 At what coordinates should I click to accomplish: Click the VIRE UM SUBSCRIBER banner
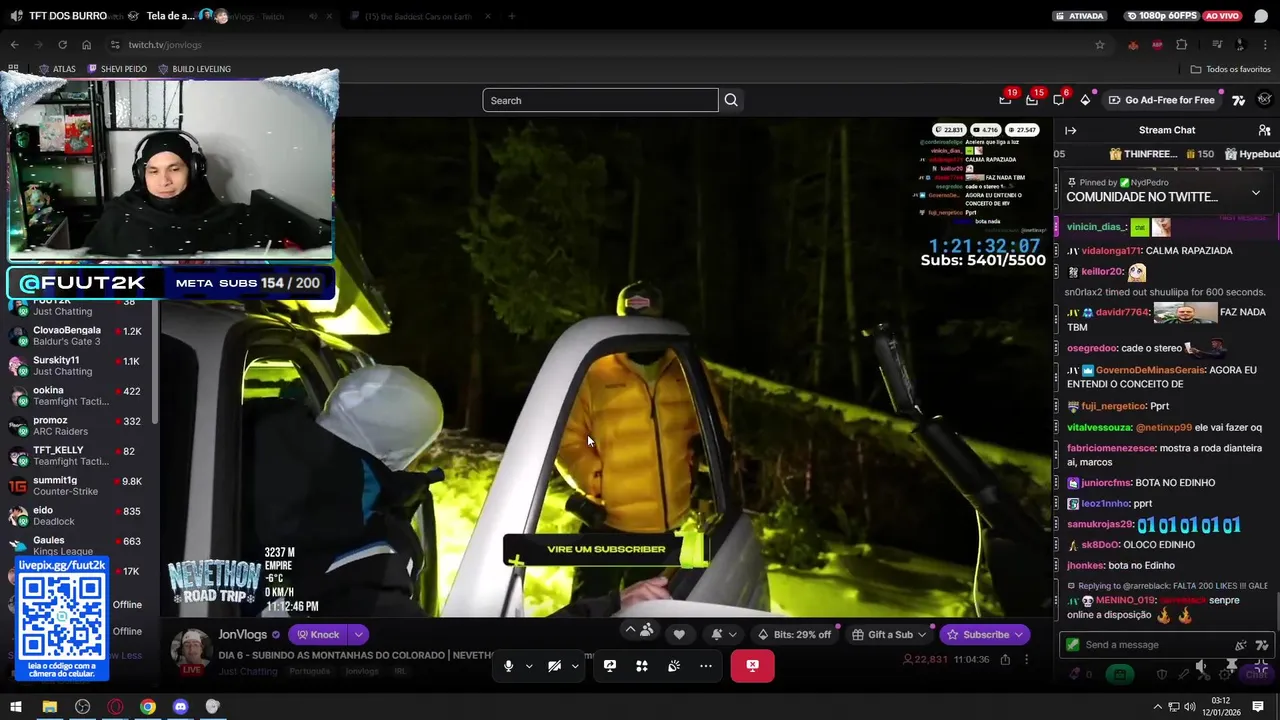click(606, 549)
